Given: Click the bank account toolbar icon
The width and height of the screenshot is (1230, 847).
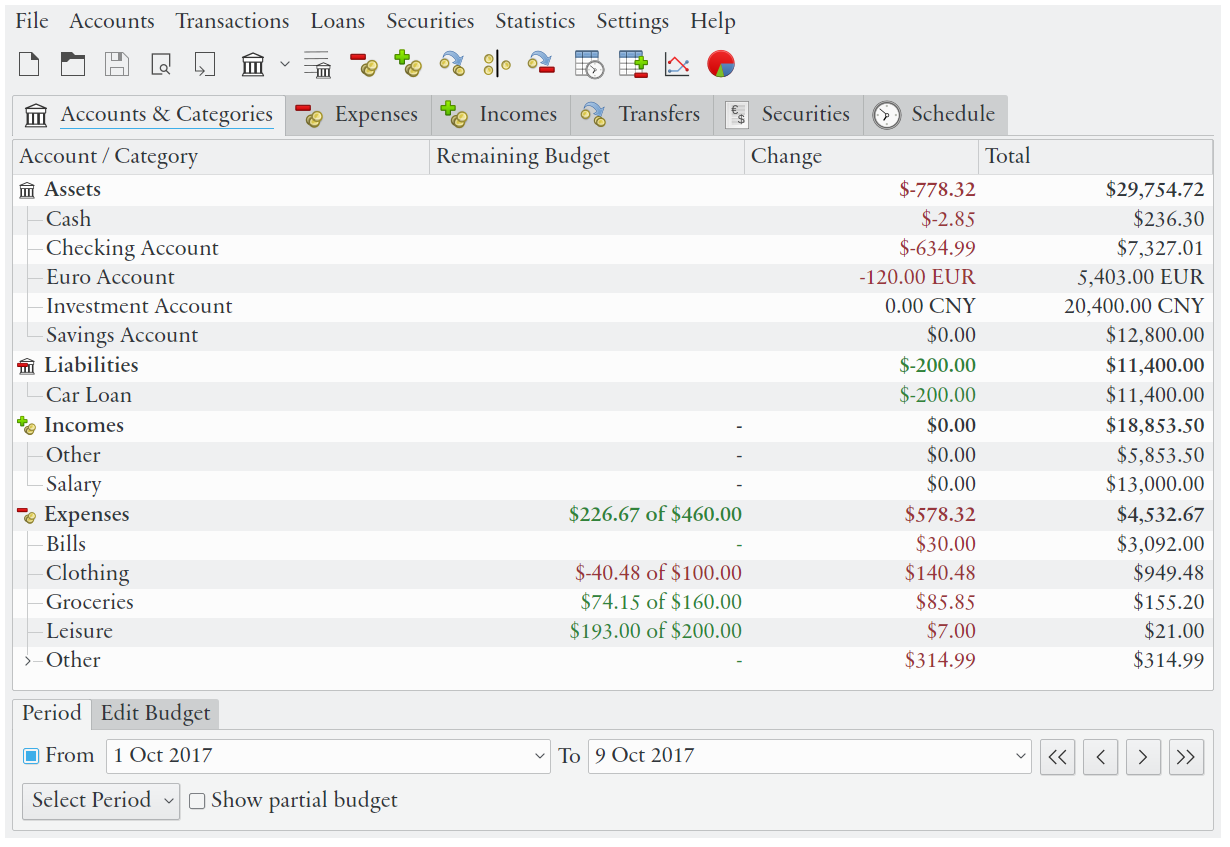Looking at the screenshot, I should pos(253,65).
